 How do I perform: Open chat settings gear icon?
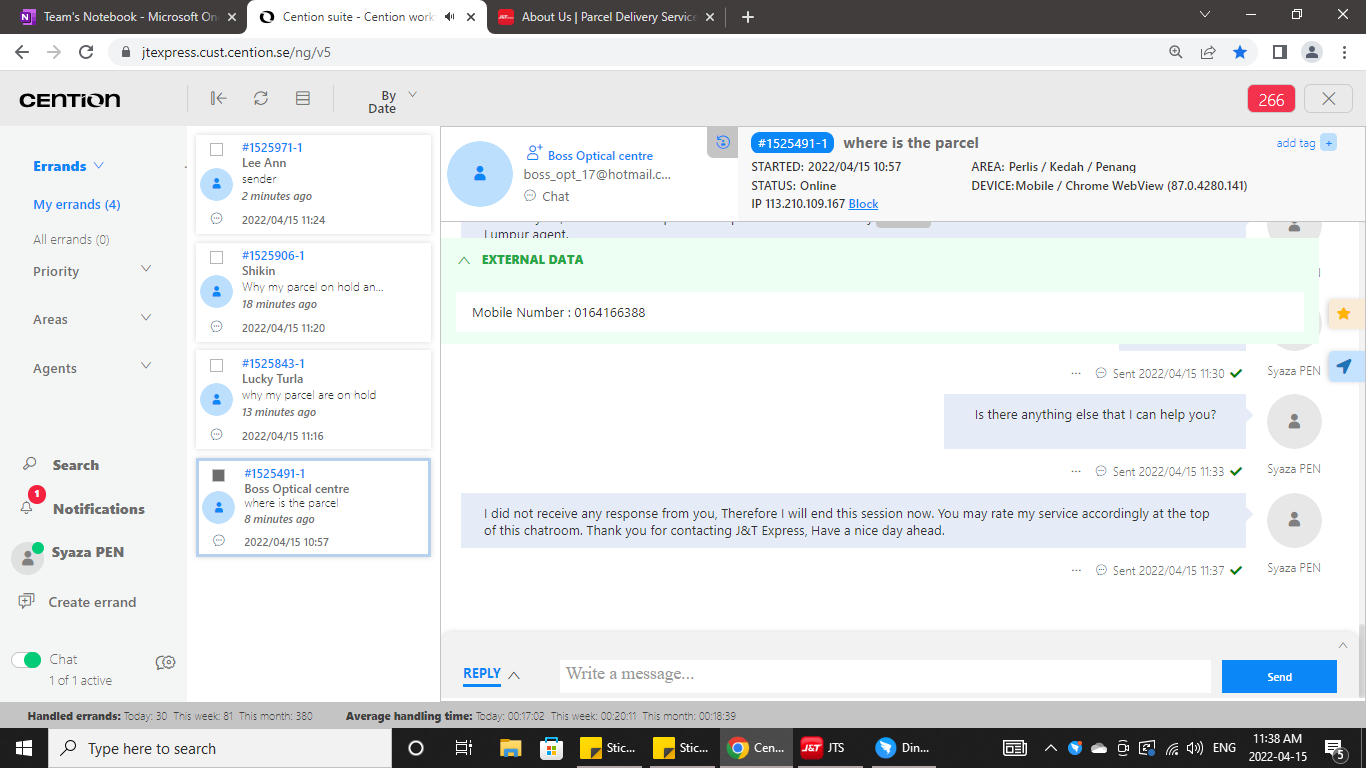coord(166,662)
